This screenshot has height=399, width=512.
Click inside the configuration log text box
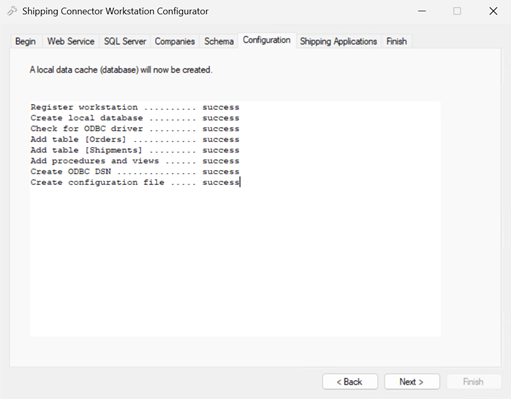point(235,219)
